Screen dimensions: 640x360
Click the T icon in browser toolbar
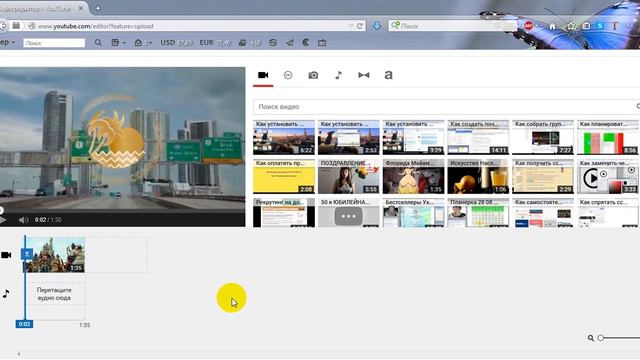pyautogui.click(x=615, y=26)
